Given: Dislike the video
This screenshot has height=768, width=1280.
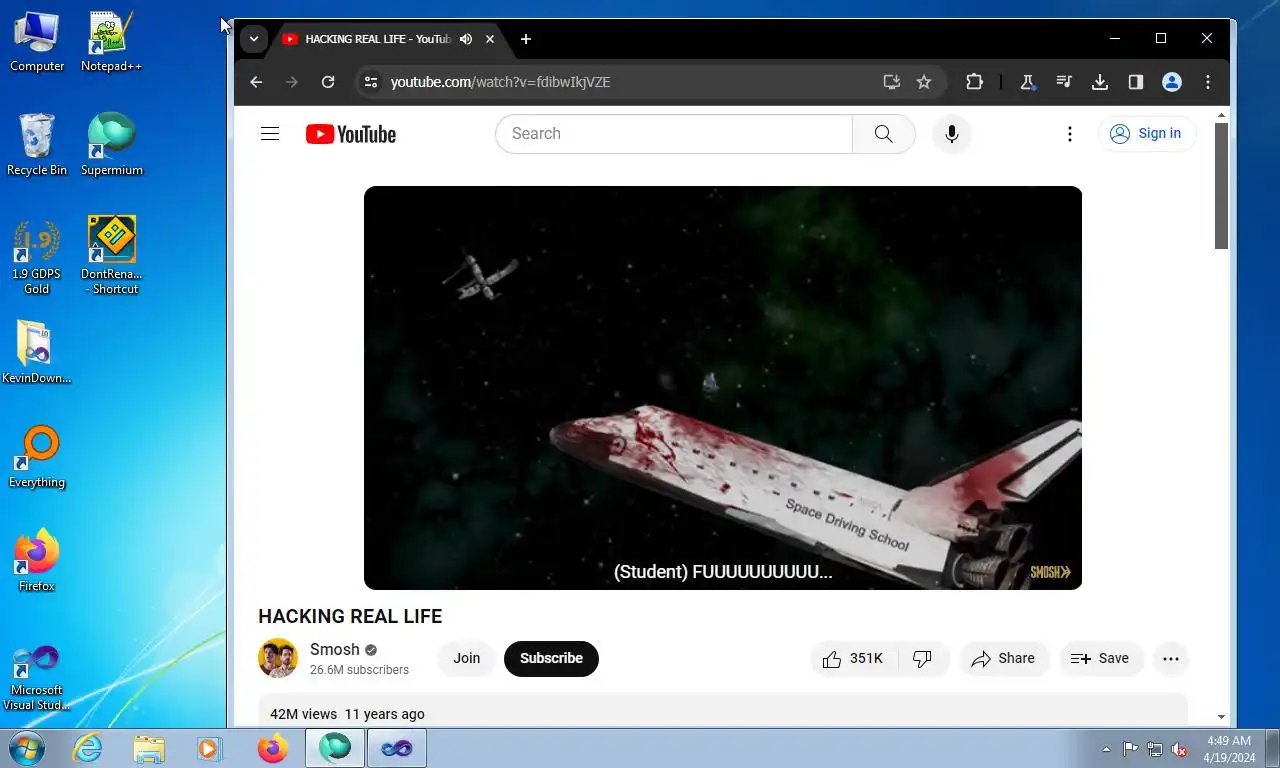Looking at the screenshot, I should (923, 658).
